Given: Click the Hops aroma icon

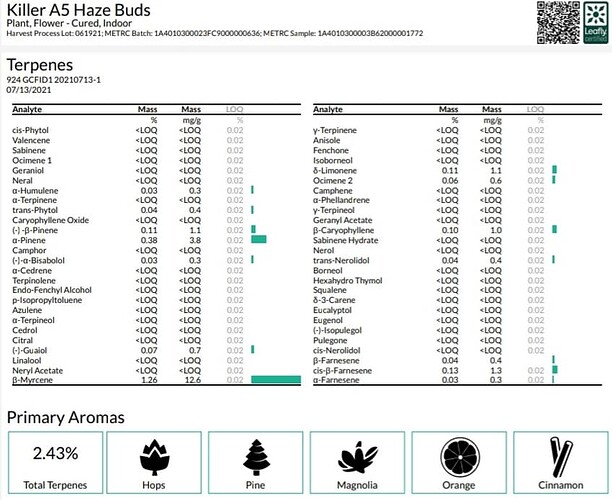Looking at the screenshot, I should (154, 457).
